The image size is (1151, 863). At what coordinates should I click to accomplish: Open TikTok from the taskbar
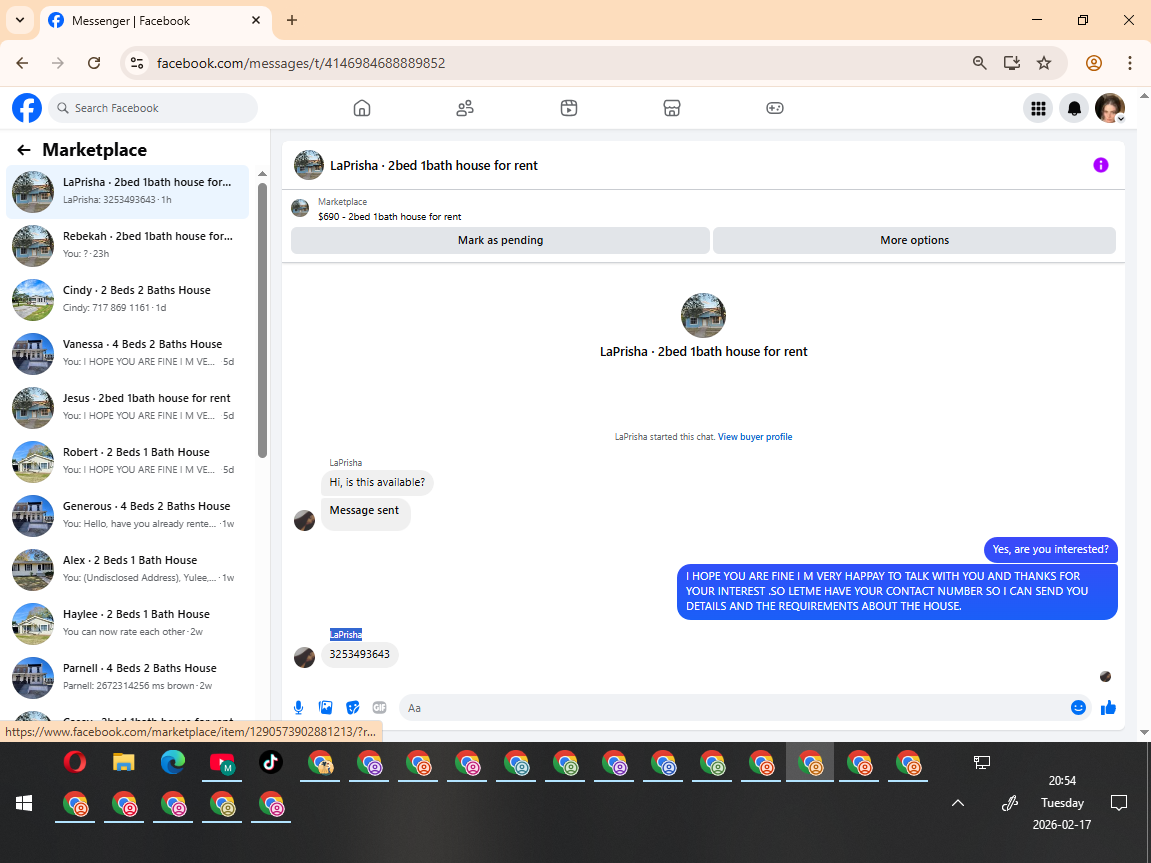coord(271,762)
